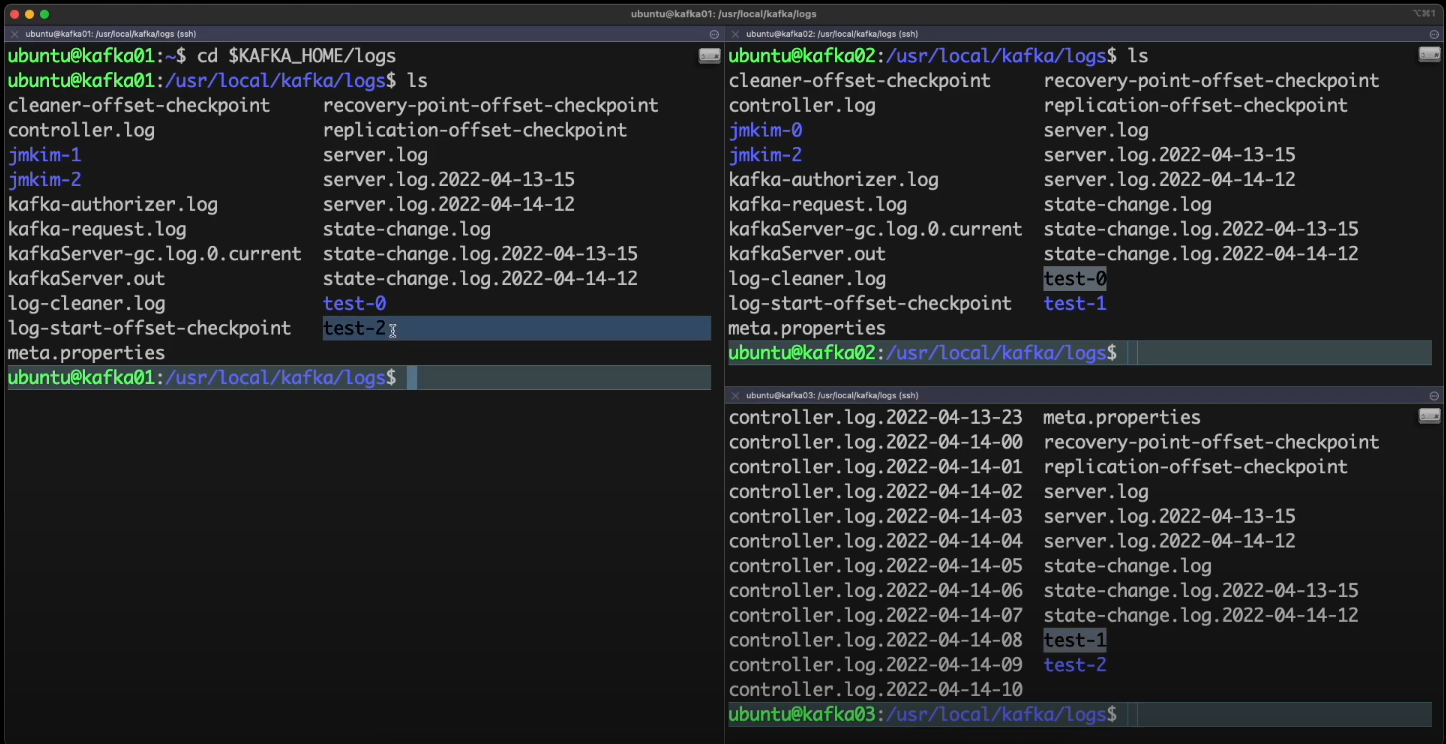The width and height of the screenshot is (1446, 744).
Task: Click the test-0 directory in kafka01 pane
Action: [x=354, y=303]
